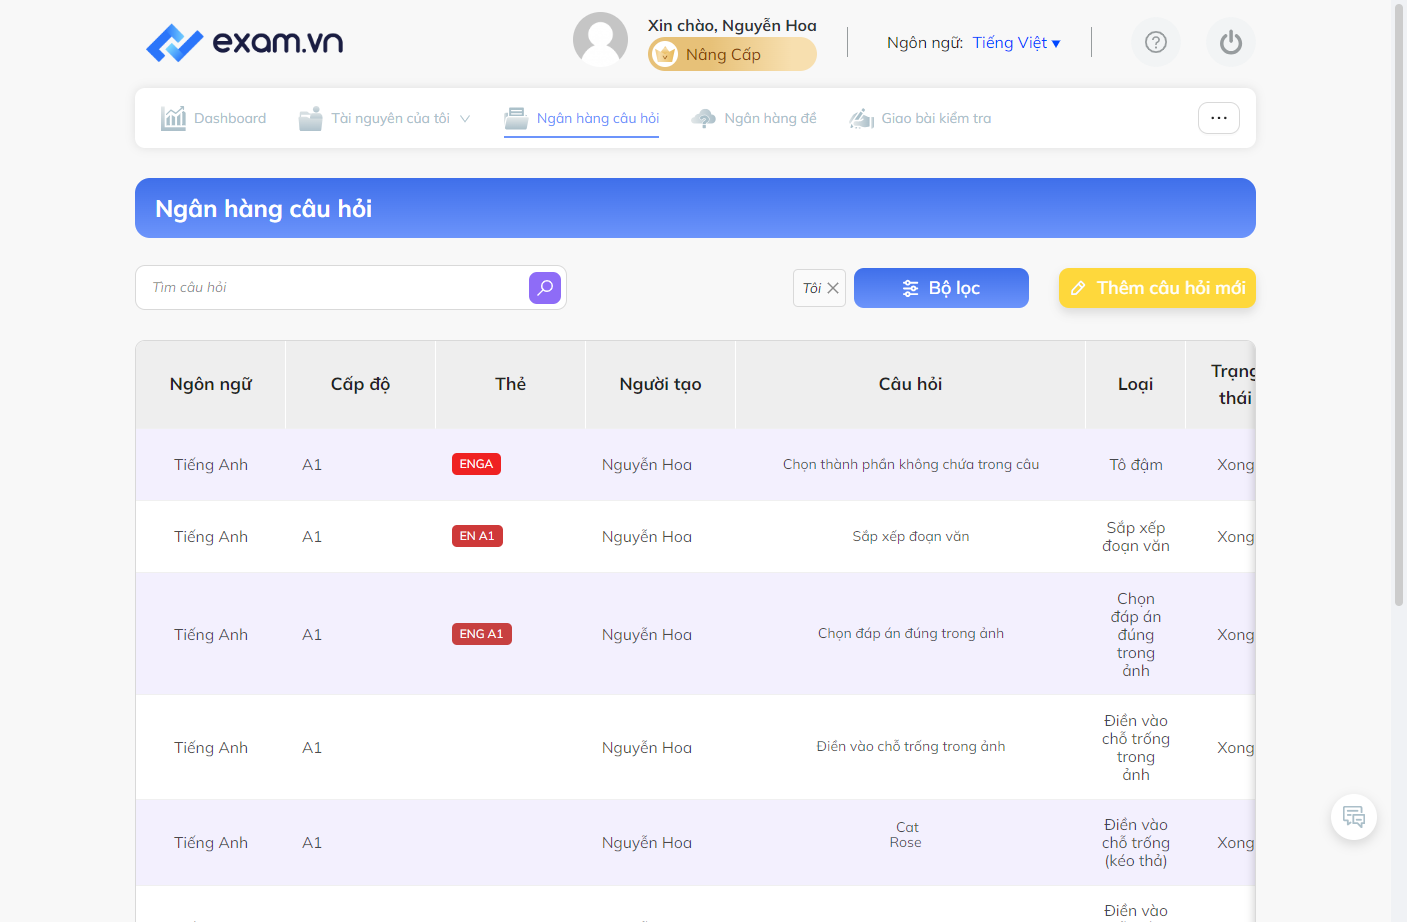Open the chat support floating icon
1407x922 pixels.
pos(1354,817)
